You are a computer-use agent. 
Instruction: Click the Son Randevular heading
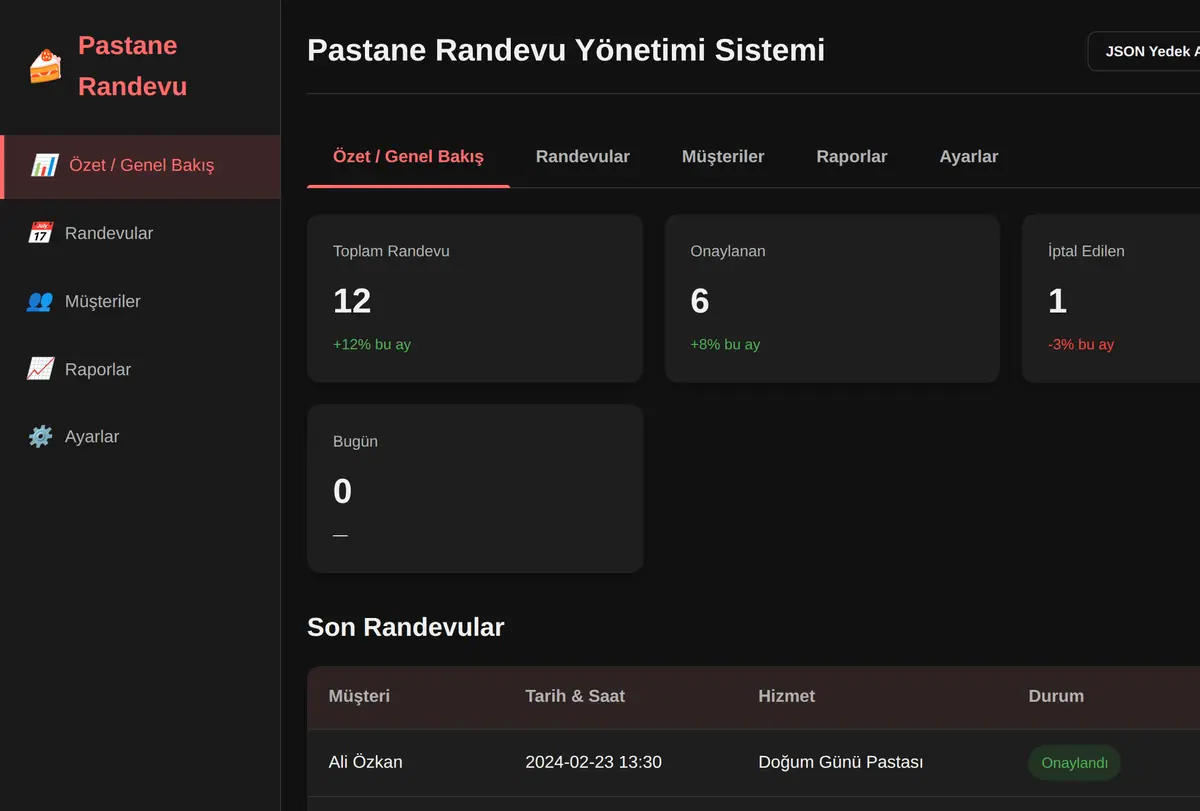(x=405, y=627)
